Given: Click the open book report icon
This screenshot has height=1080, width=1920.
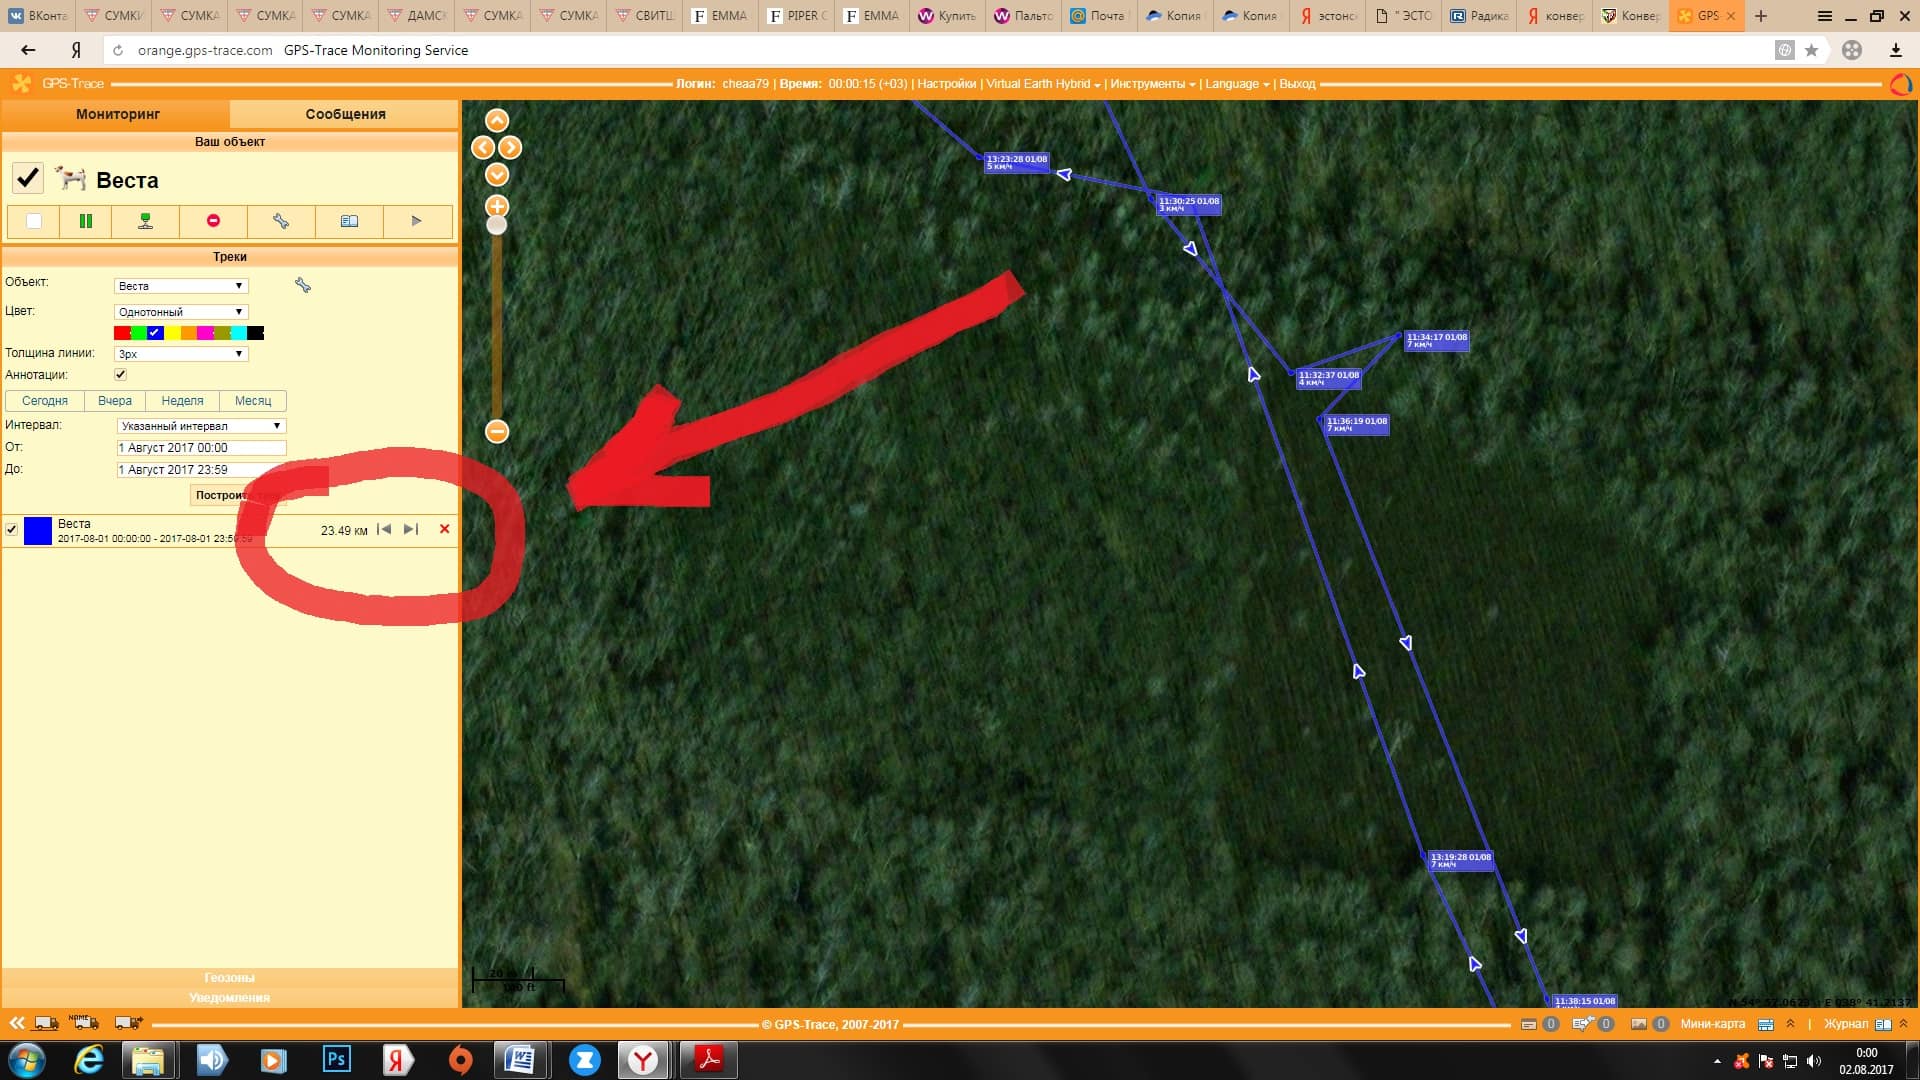Looking at the screenshot, I should 349,221.
